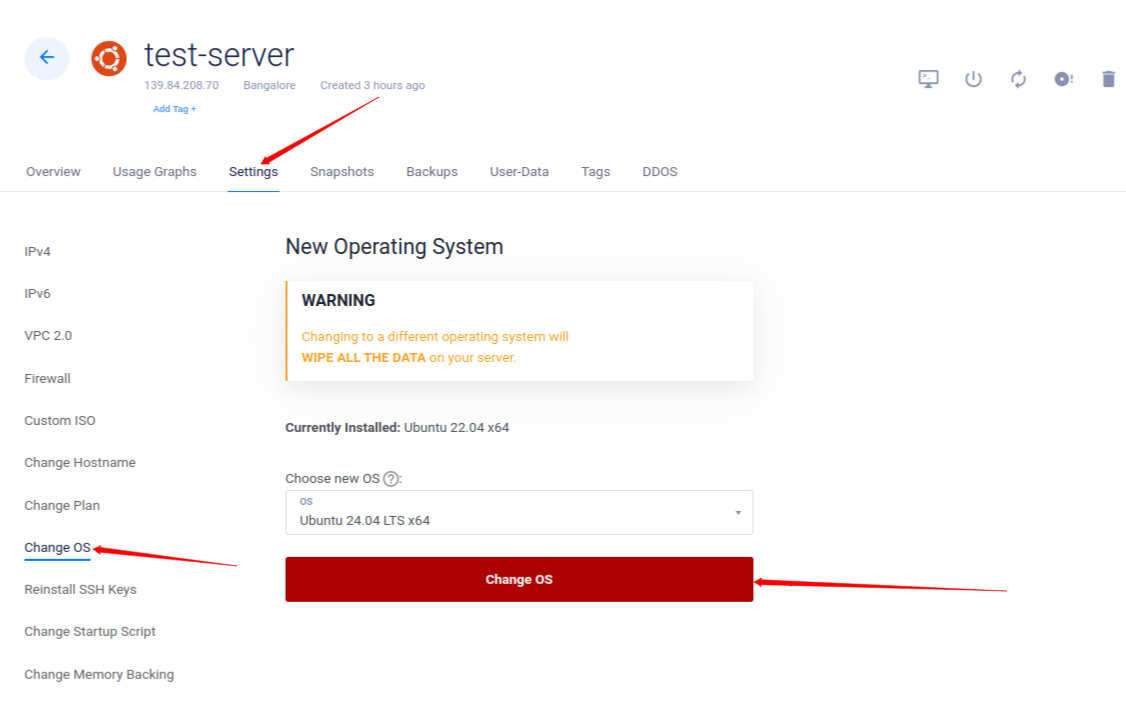Select Change Plan in sidebar

62,505
